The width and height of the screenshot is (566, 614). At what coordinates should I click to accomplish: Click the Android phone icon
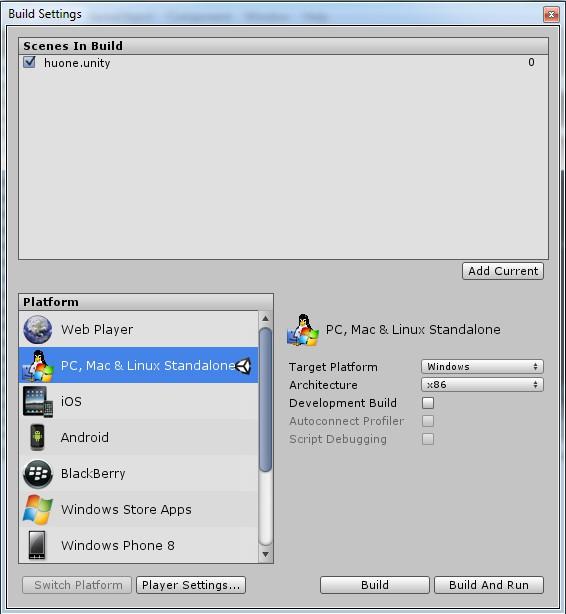[38, 437]
